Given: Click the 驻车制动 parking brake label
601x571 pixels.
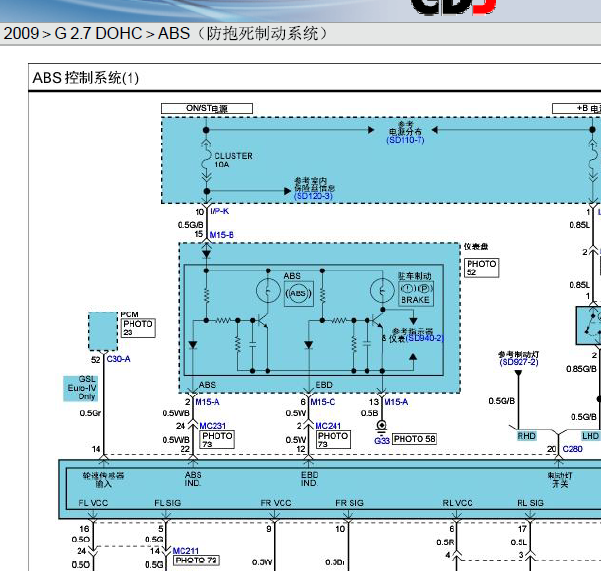Looking at the screenshot, I should click(414, 276).
